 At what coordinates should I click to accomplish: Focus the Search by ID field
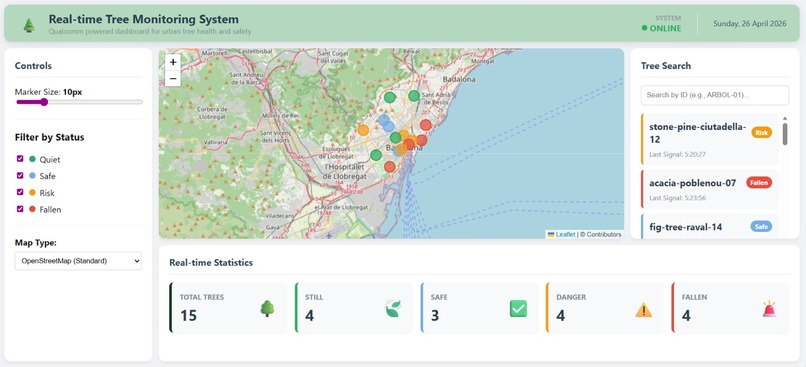coord(715,95)
